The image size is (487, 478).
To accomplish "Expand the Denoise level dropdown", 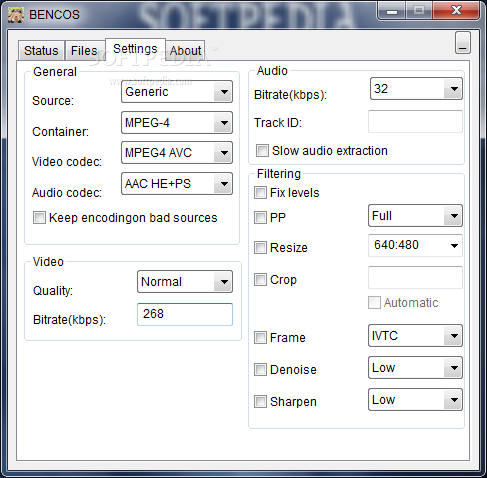I will (415, 368).
